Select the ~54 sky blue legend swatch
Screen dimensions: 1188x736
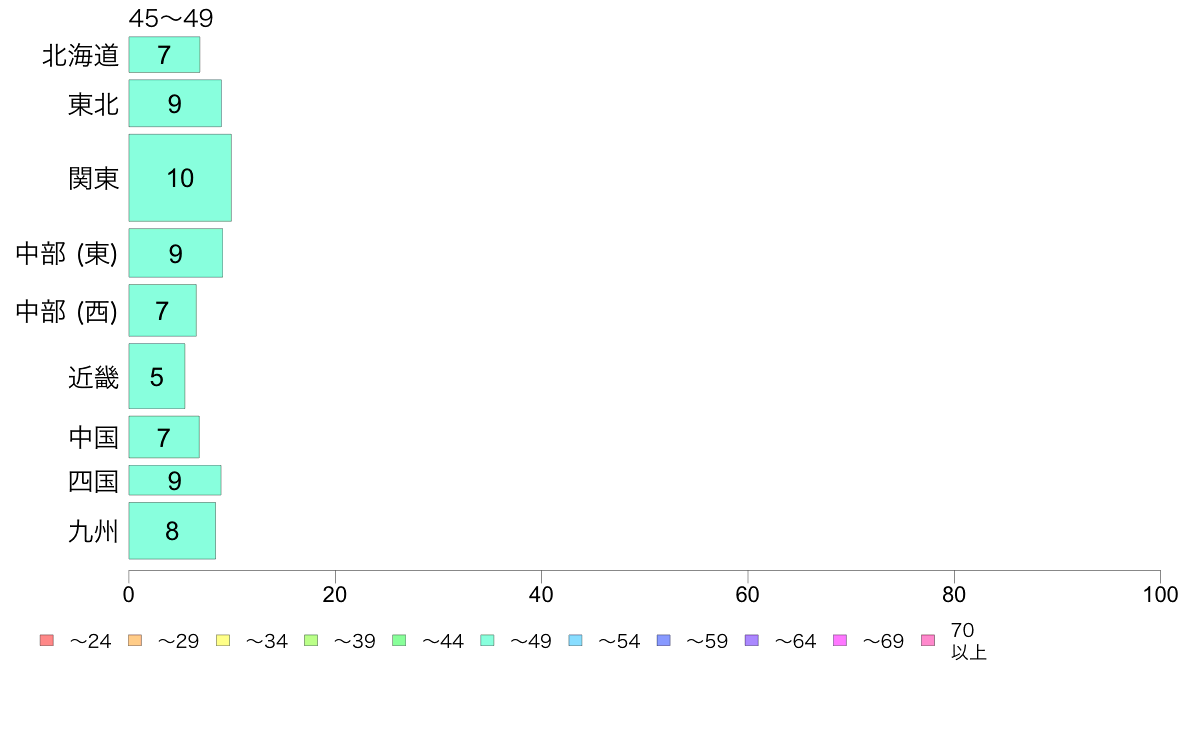coord(575,640)
